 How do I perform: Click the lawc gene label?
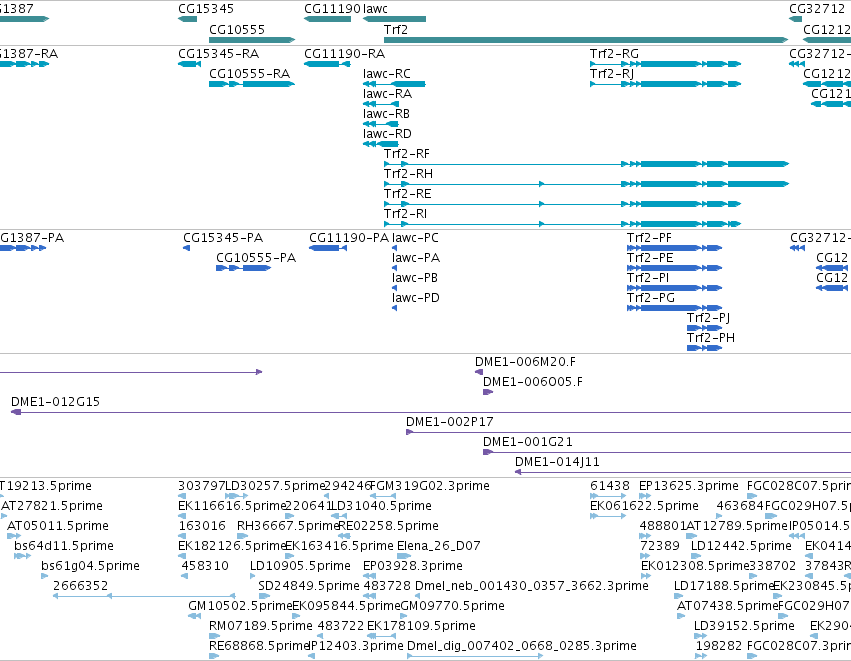coord(375,9)
